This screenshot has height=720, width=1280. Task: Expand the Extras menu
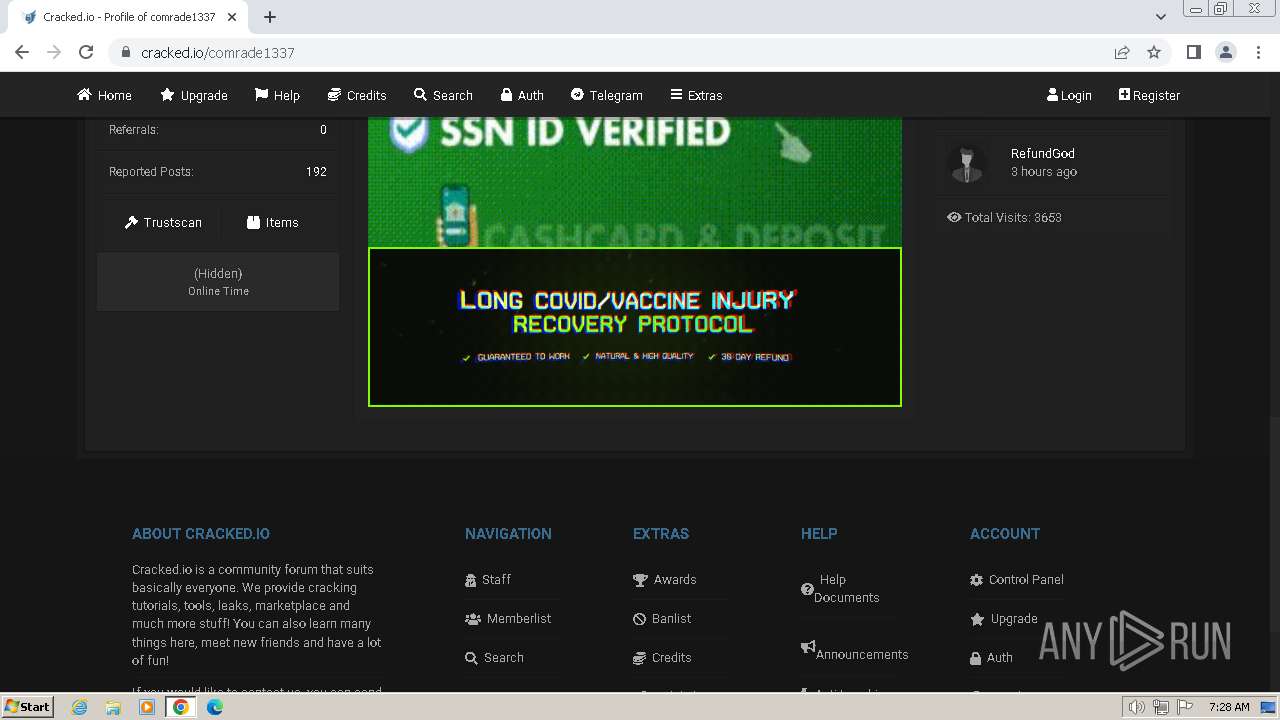point(696,95)
